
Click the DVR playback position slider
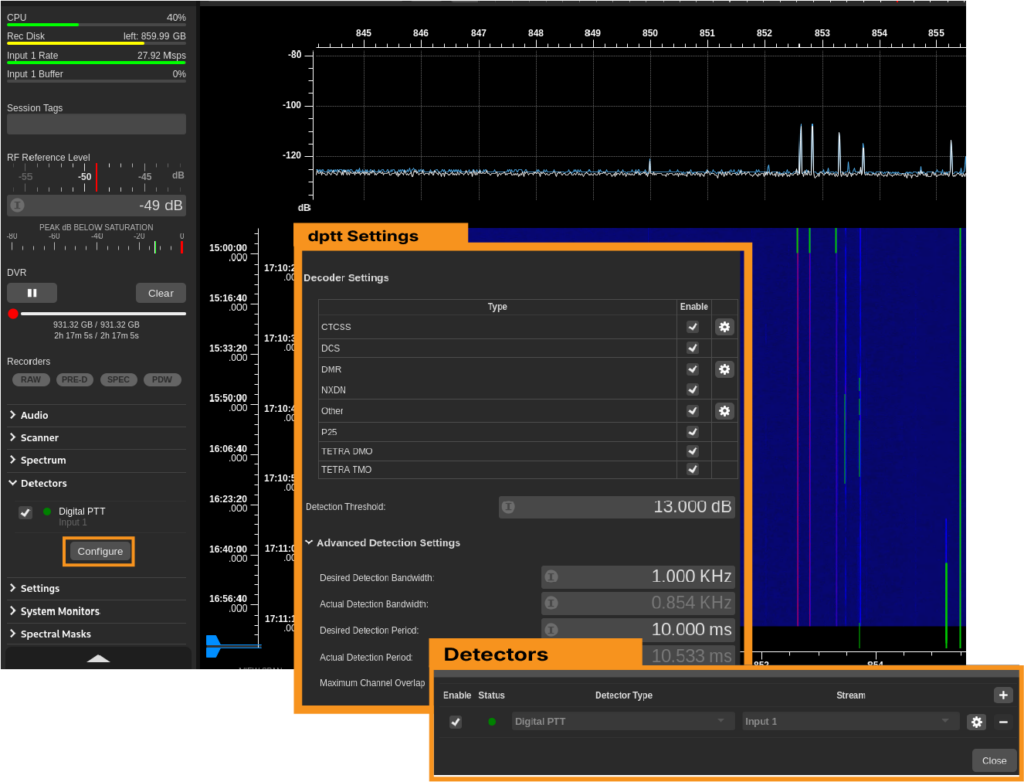(100, 313)
